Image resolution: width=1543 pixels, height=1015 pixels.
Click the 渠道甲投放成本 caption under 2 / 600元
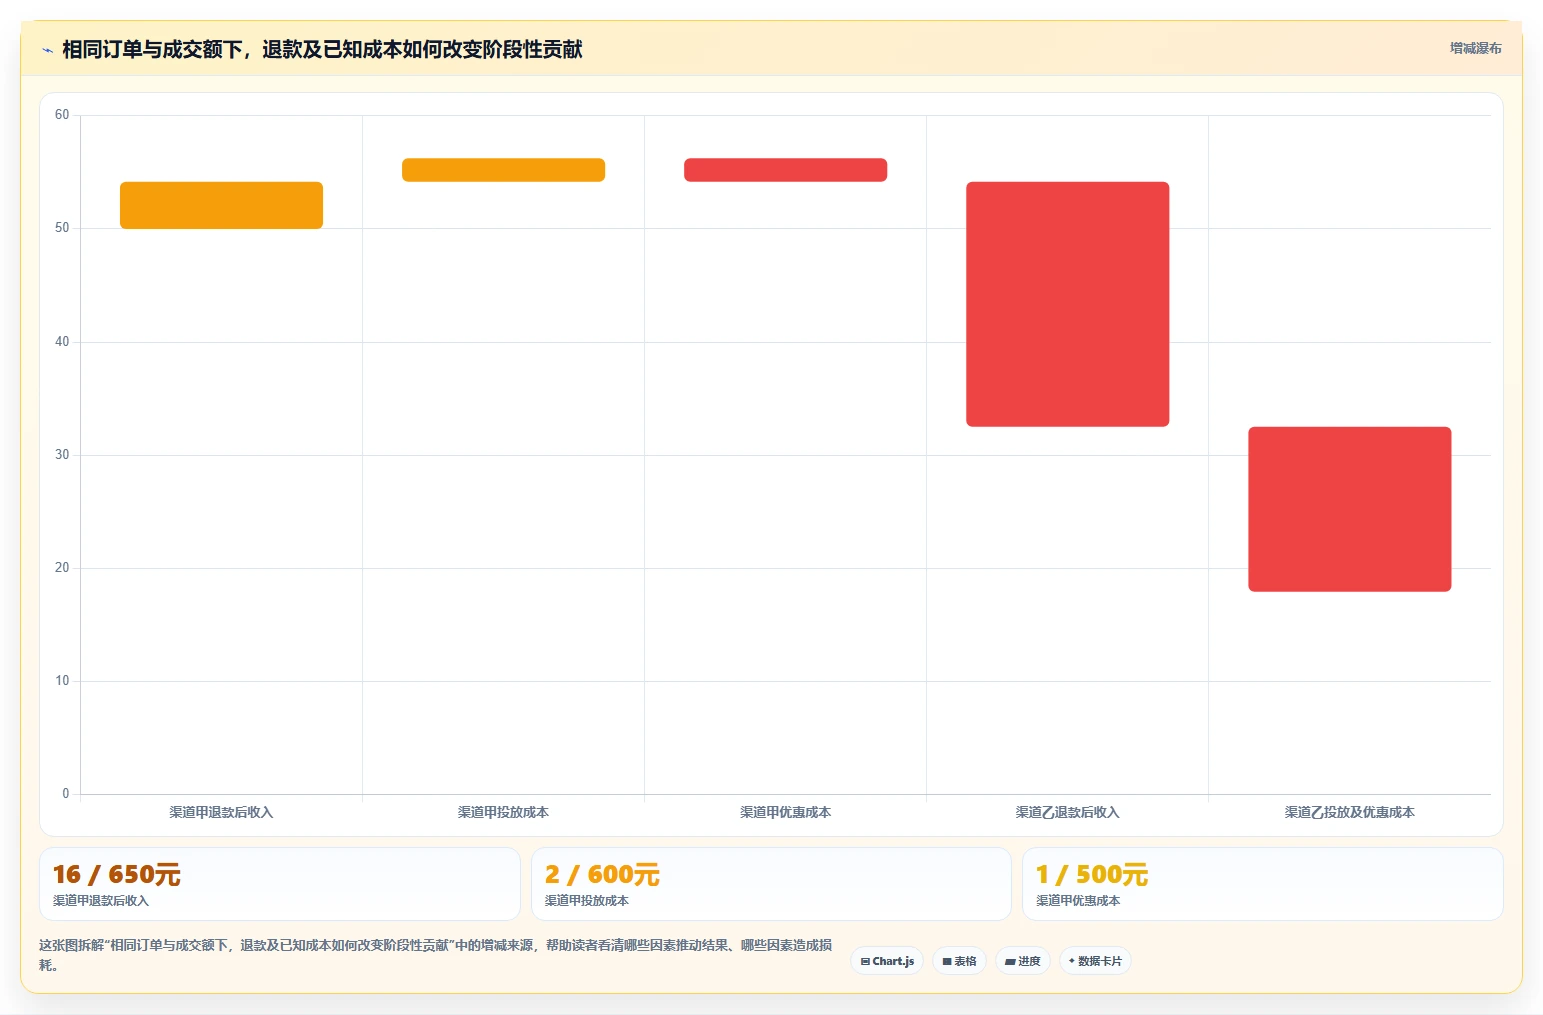tap(587, 901)
